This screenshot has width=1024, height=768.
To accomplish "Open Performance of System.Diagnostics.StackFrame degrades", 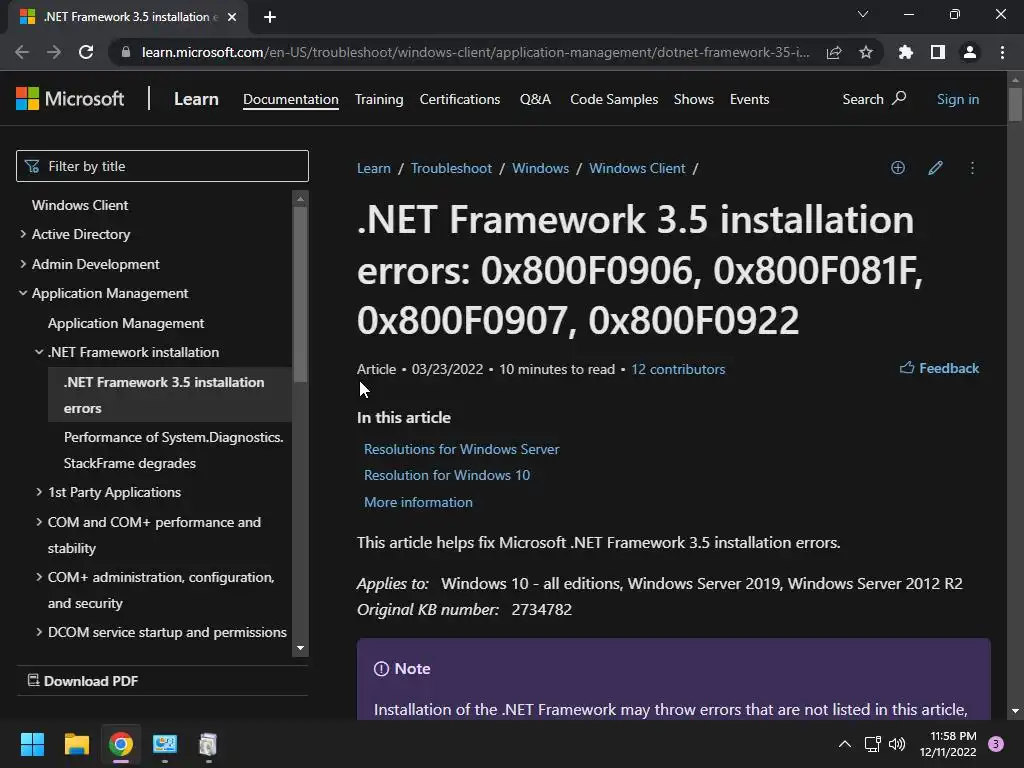I will click(x=174, y=450).
